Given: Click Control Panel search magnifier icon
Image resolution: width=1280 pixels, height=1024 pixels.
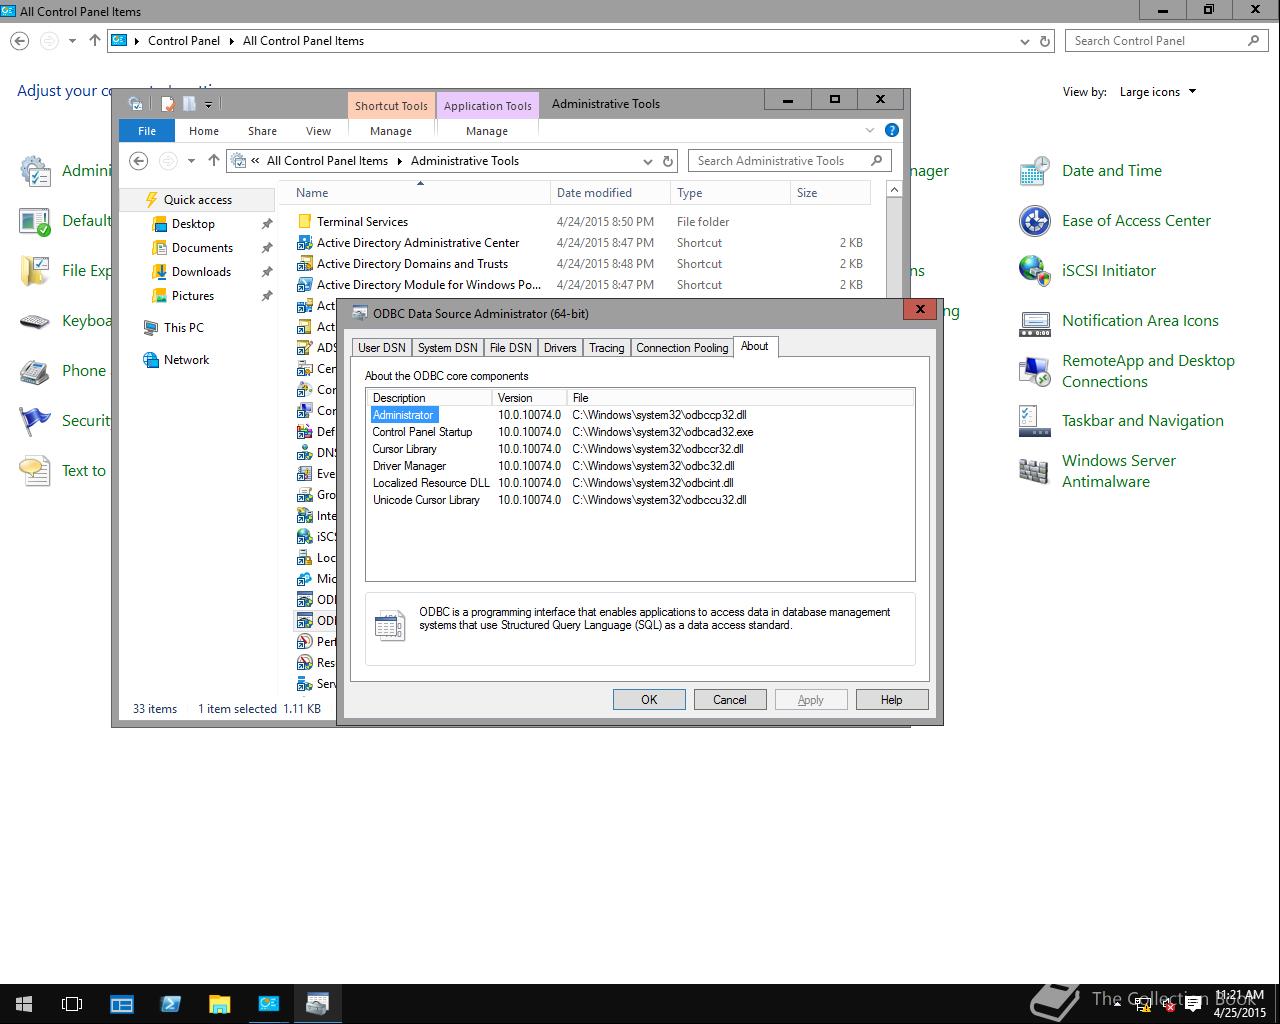Looking at the screenshot, I should (x=1253, y=41).
